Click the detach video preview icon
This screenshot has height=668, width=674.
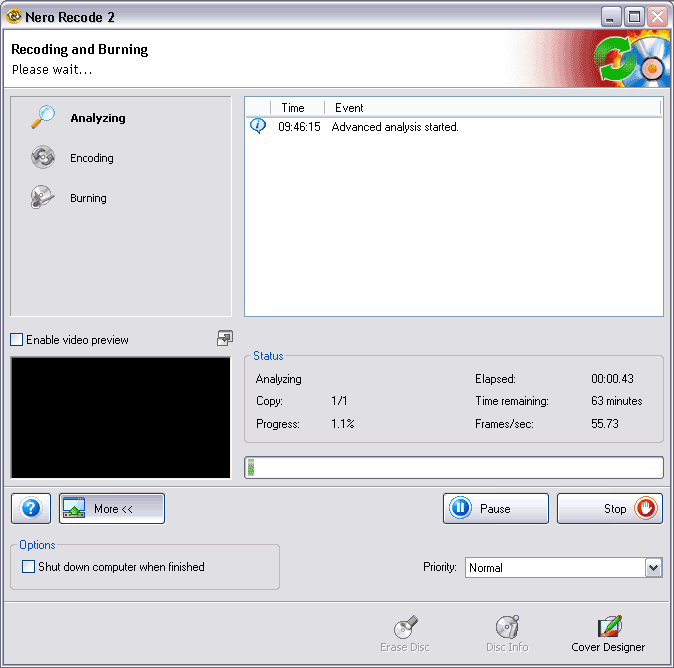coord(224,338)
